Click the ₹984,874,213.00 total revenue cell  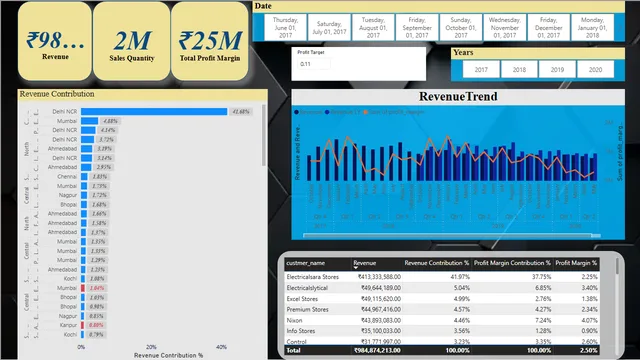(377, 350)
